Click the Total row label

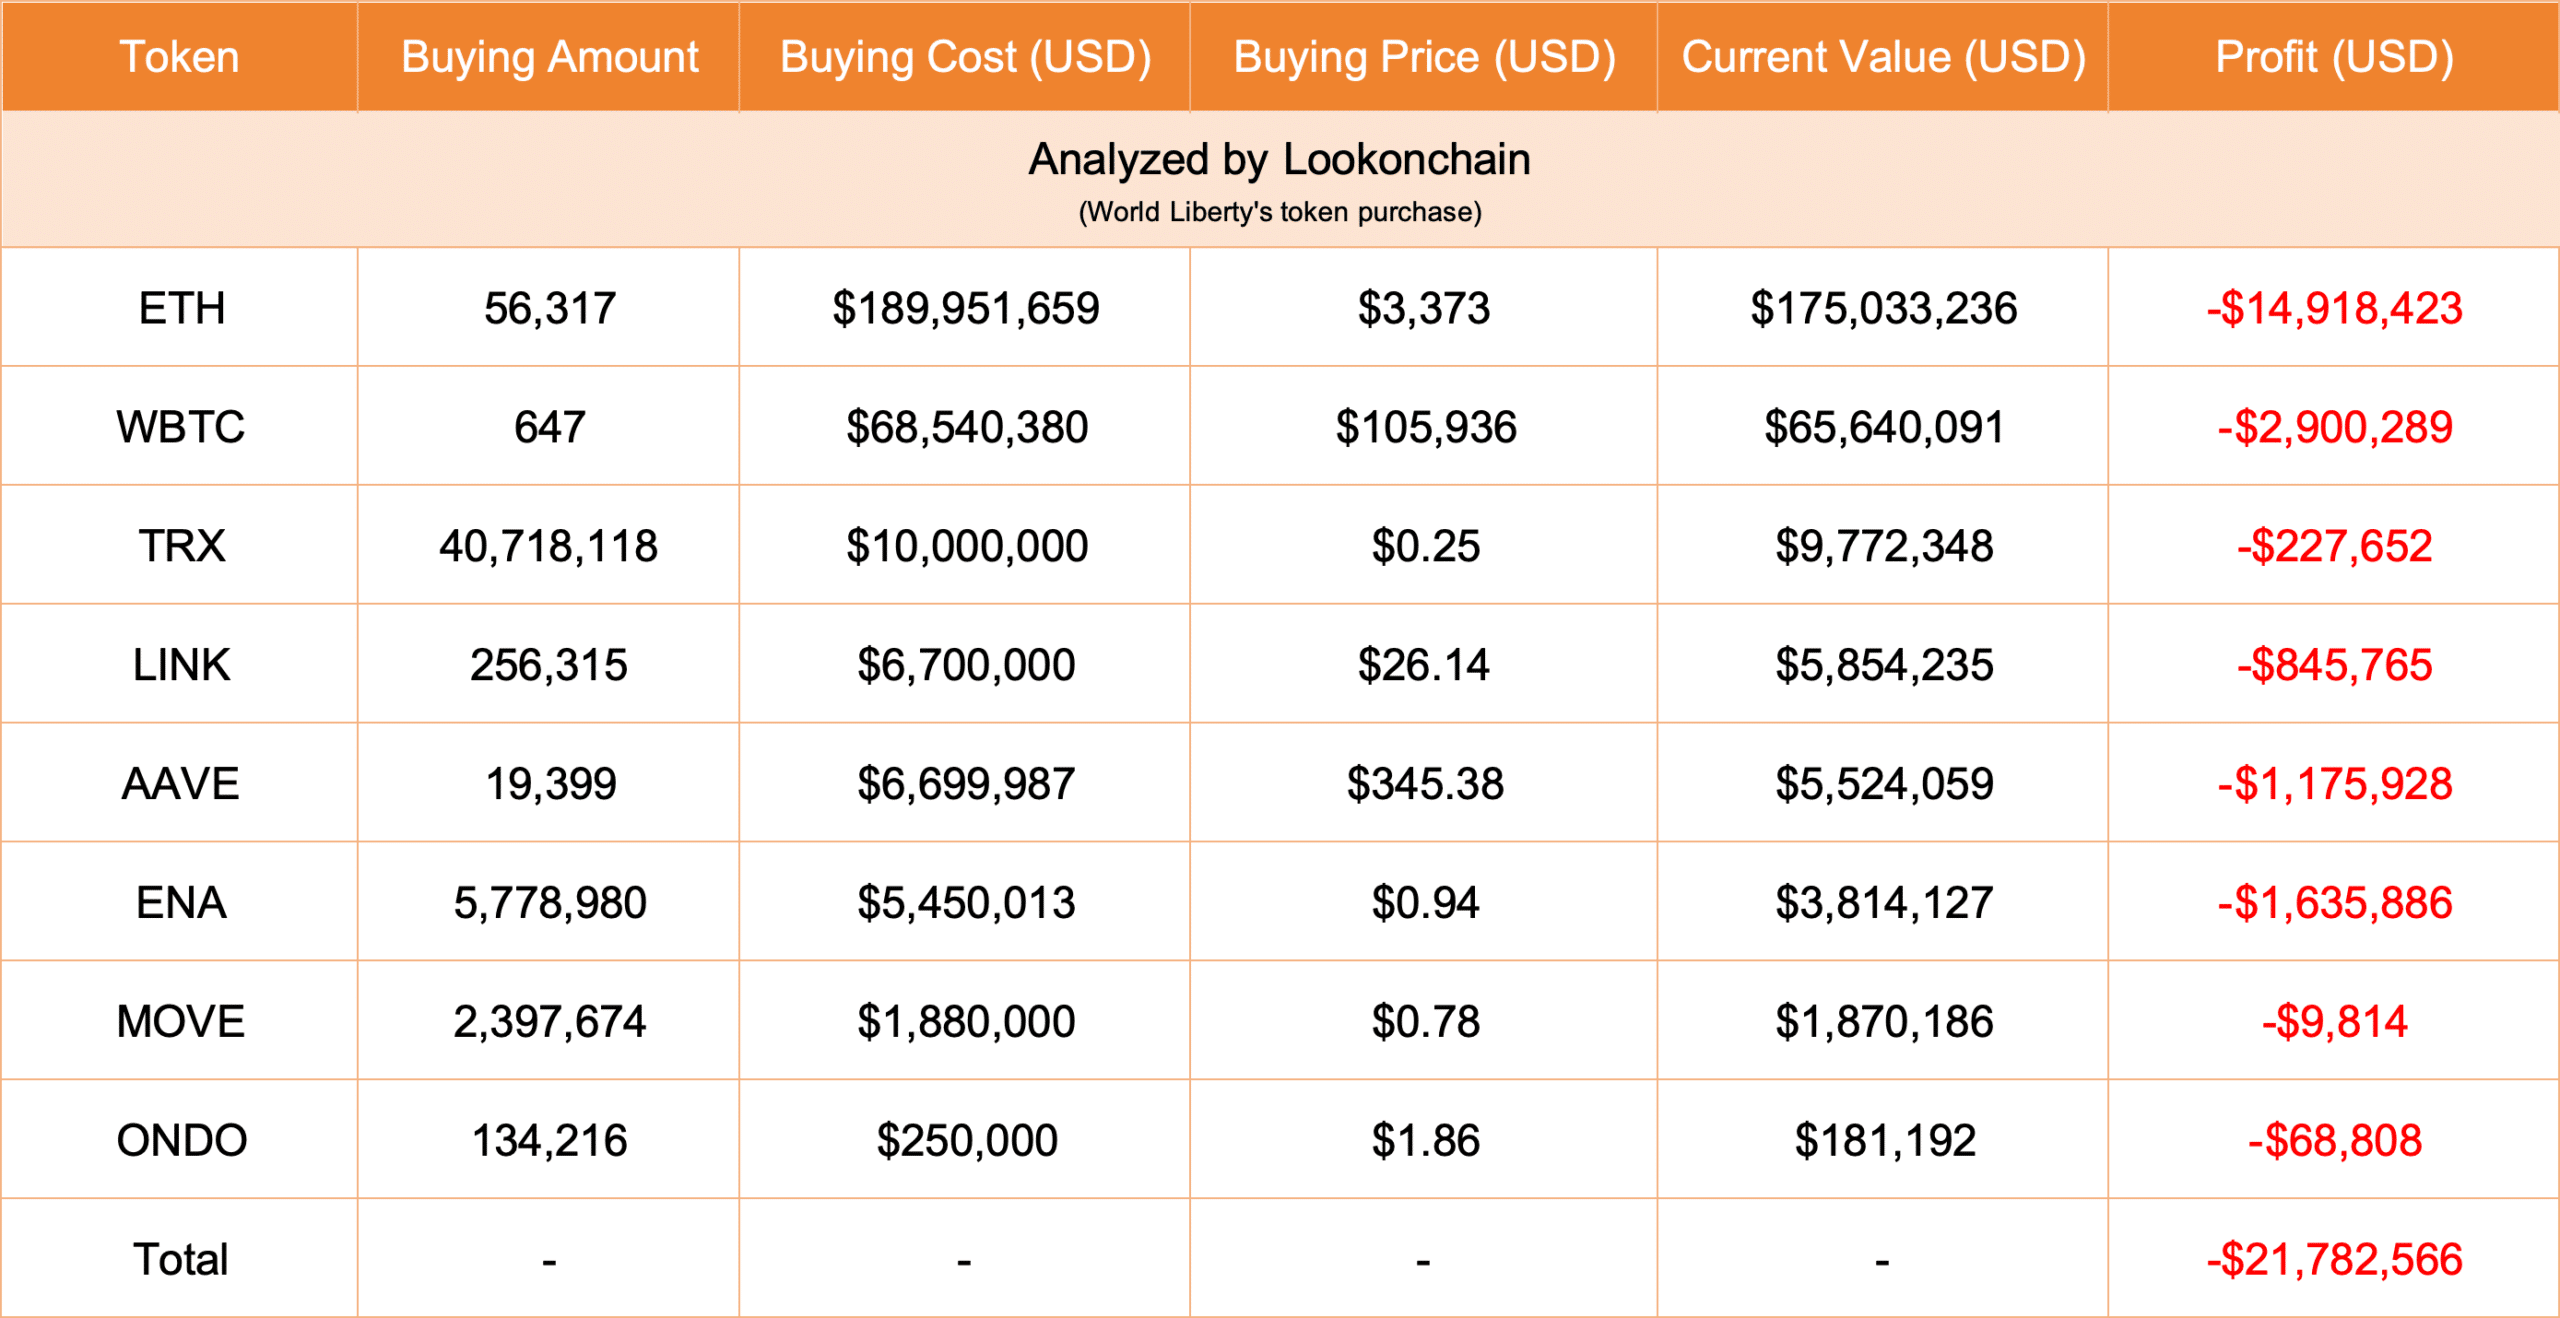181,1260
